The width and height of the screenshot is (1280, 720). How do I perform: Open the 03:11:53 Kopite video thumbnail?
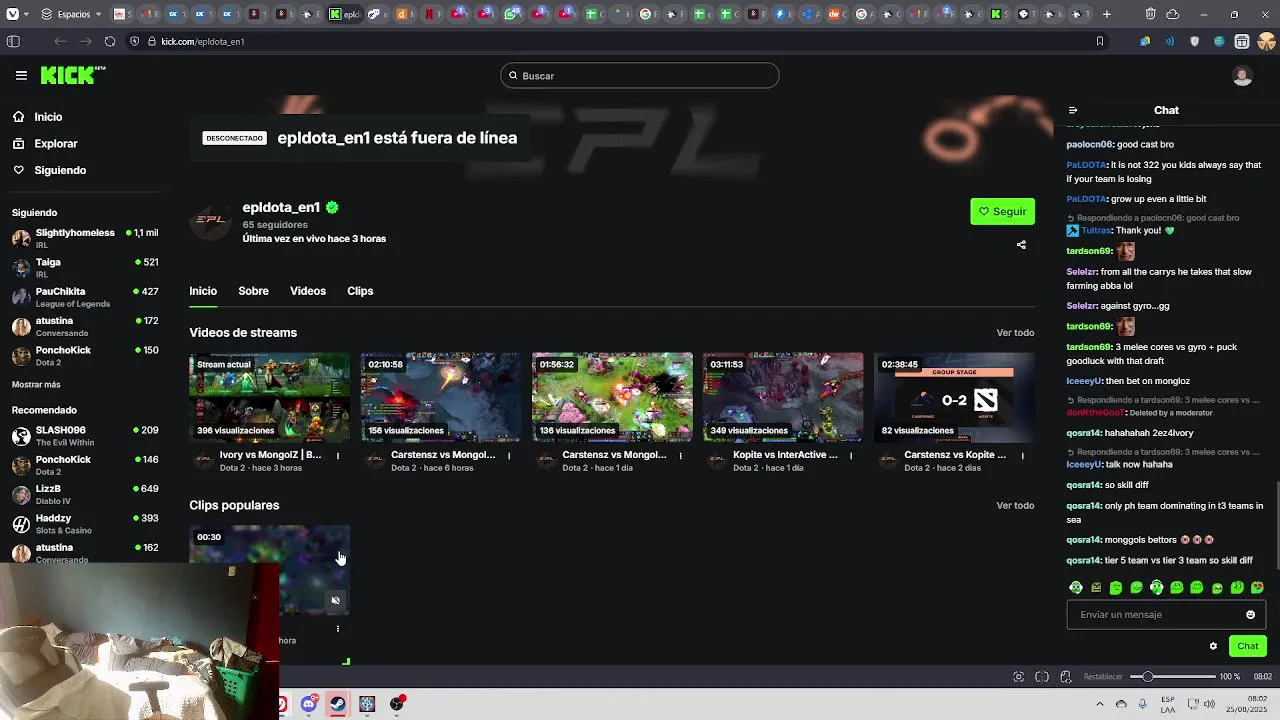(x=783, y=397)
